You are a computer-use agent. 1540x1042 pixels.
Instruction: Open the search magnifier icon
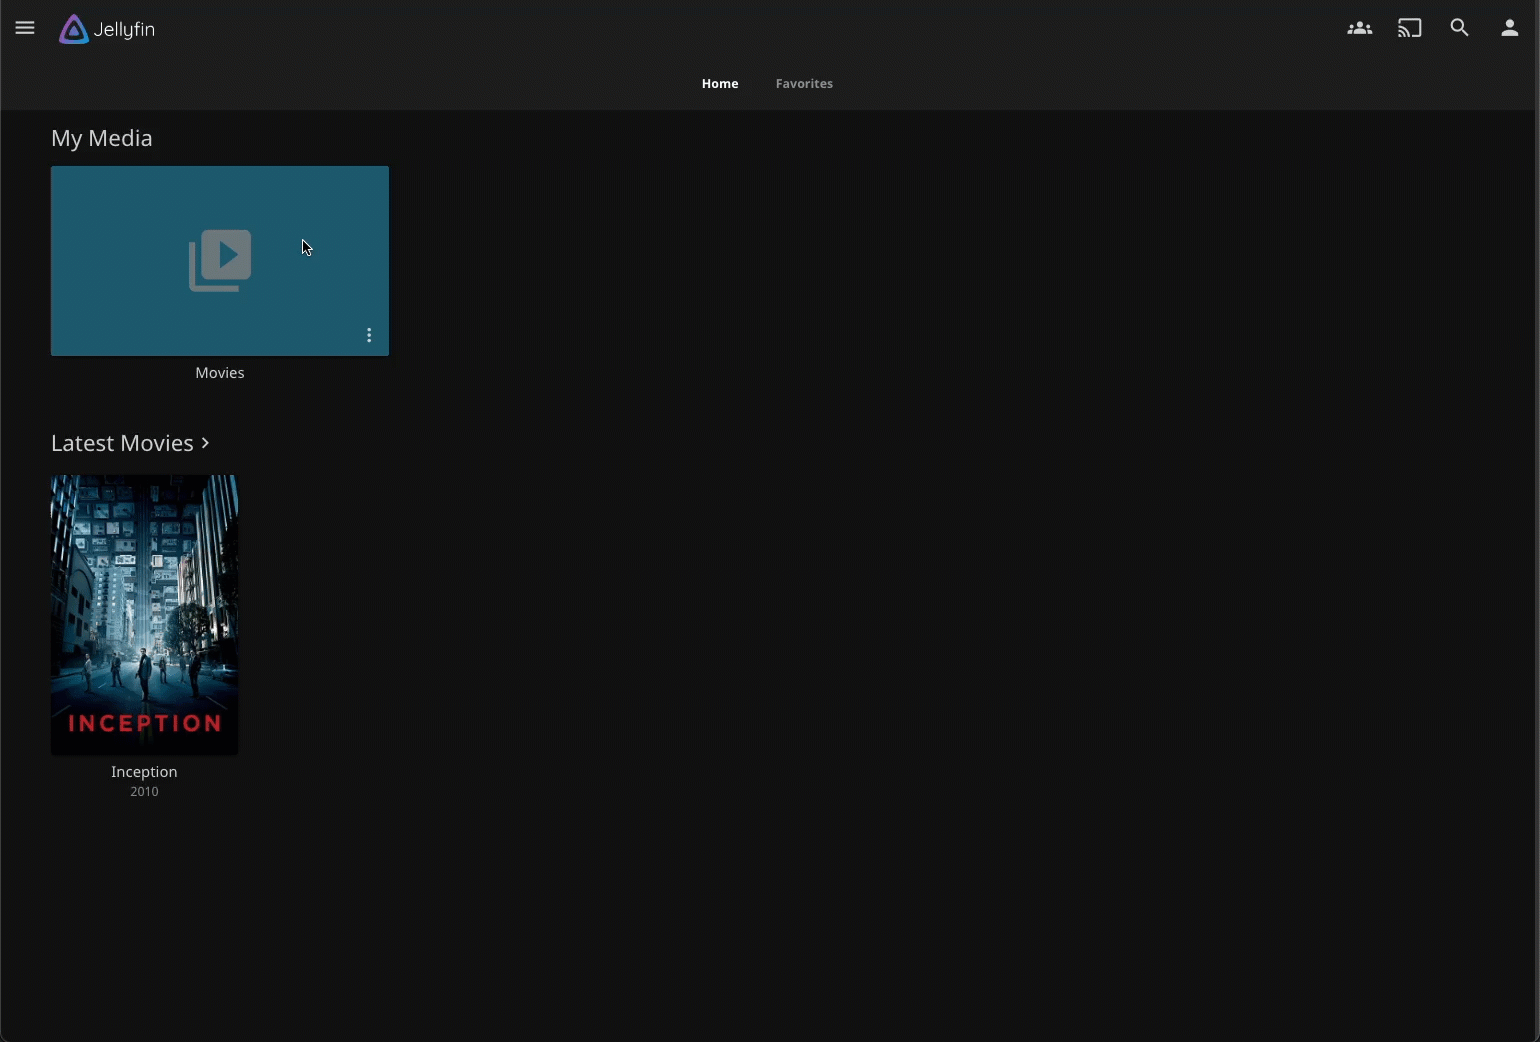point(1459,28)
